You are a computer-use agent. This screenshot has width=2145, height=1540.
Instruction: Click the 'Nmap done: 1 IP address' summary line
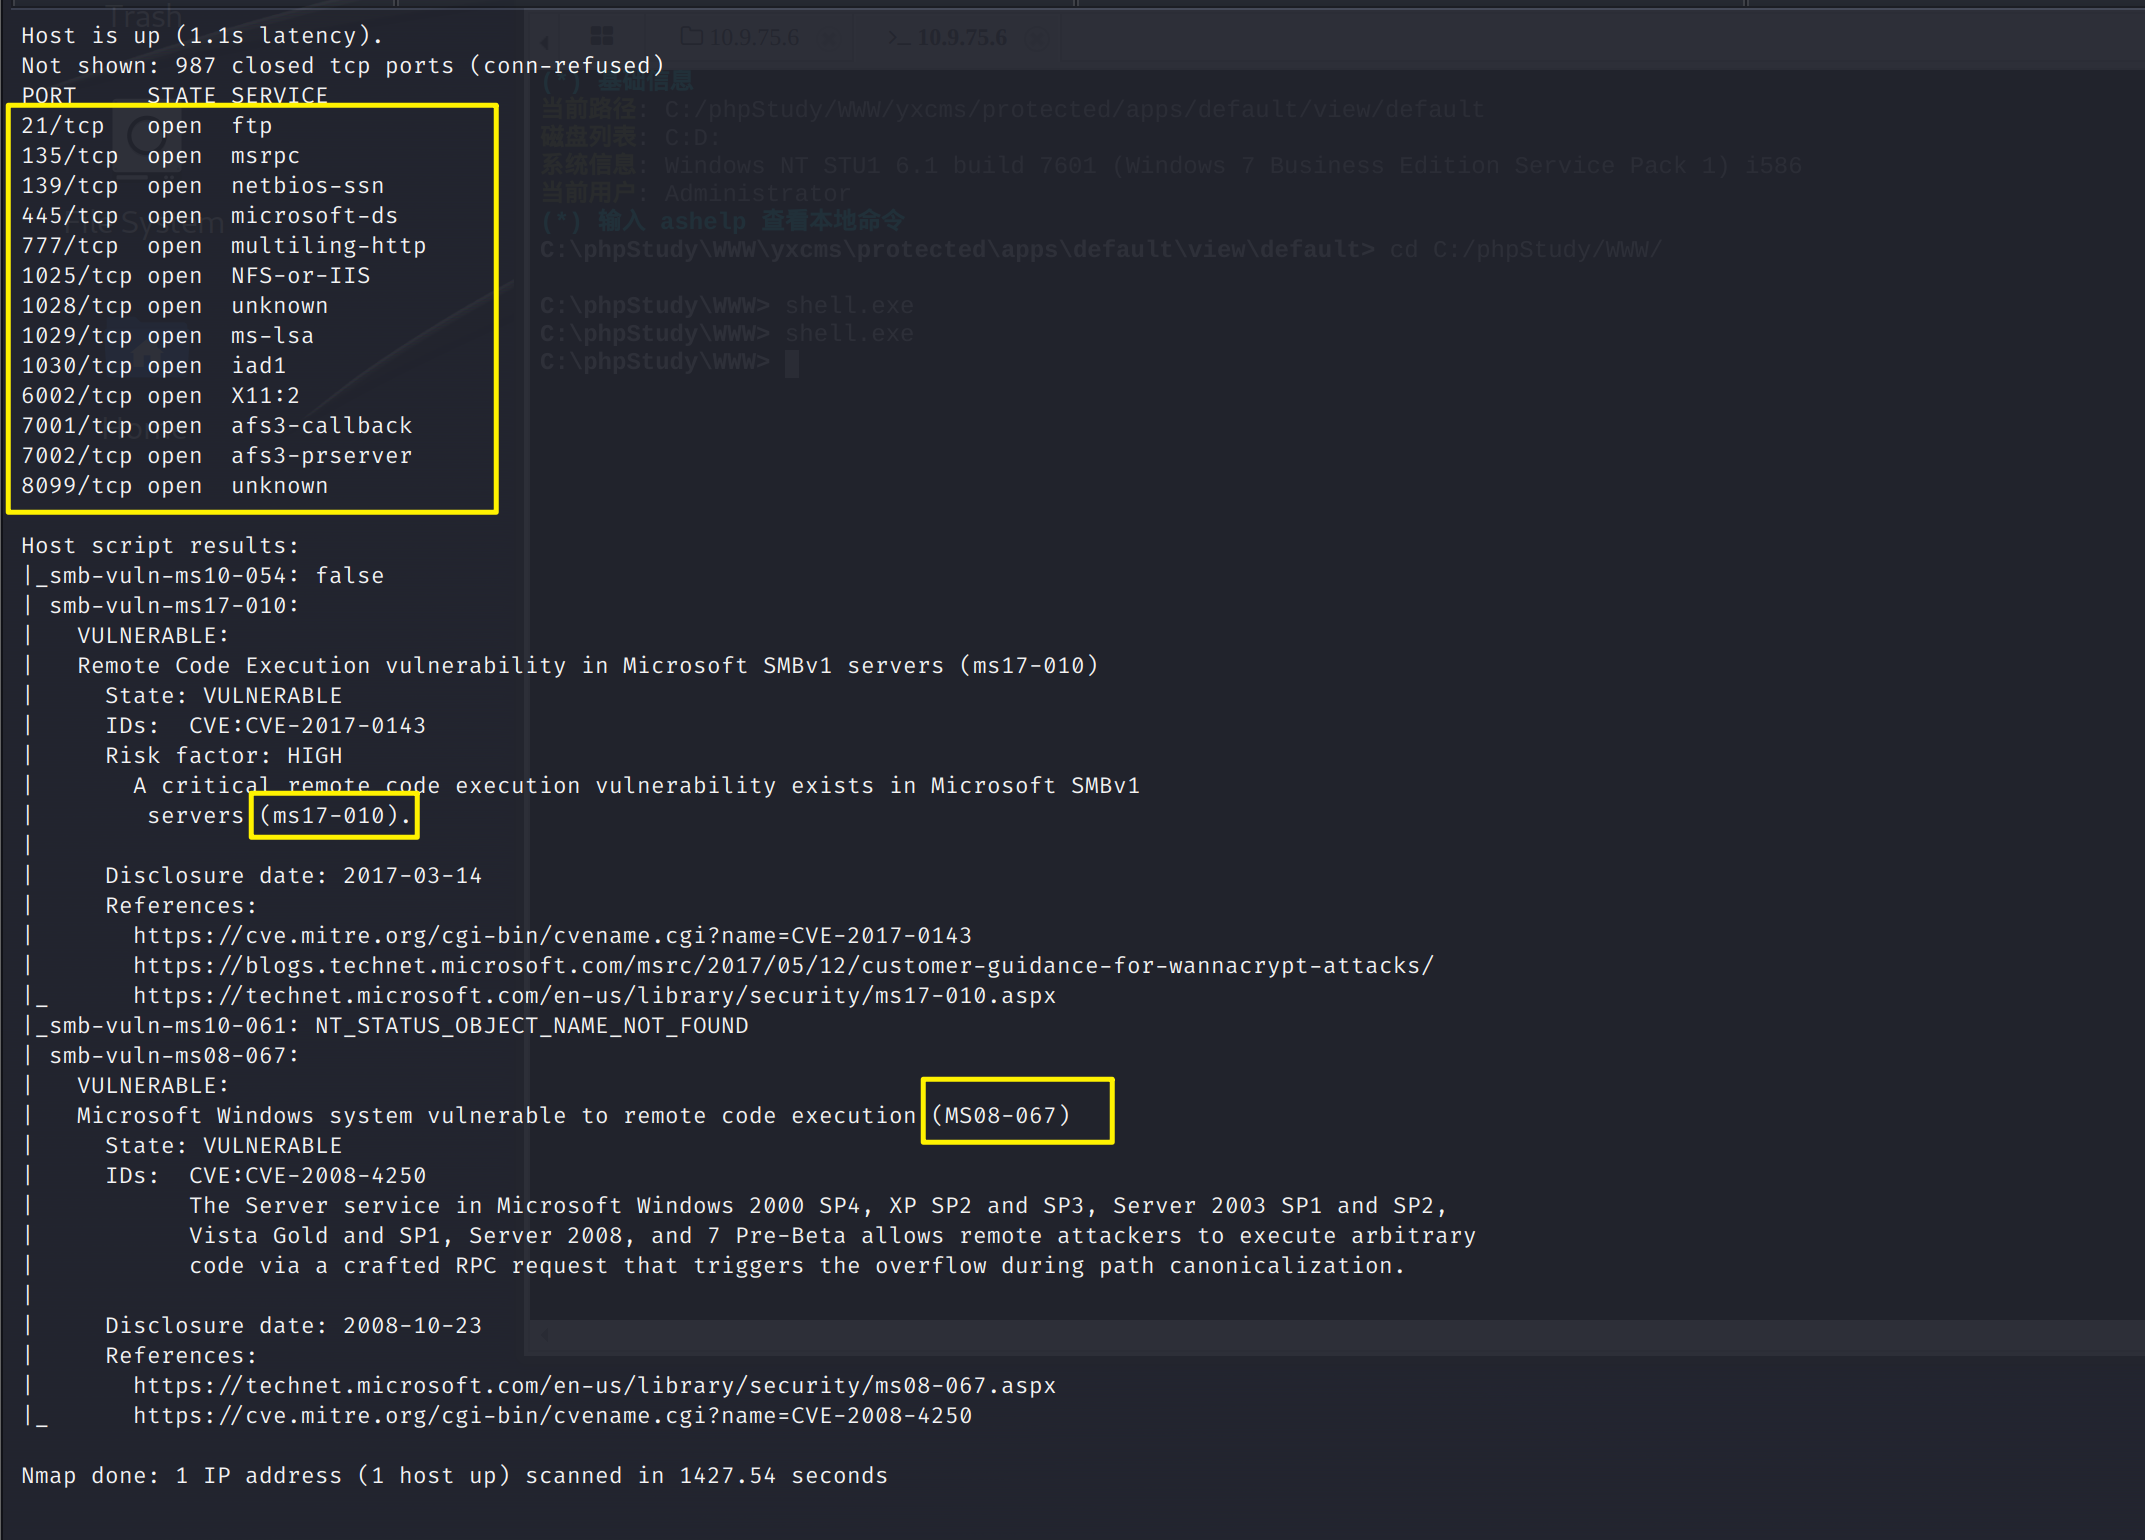[x=455, y=1476]
